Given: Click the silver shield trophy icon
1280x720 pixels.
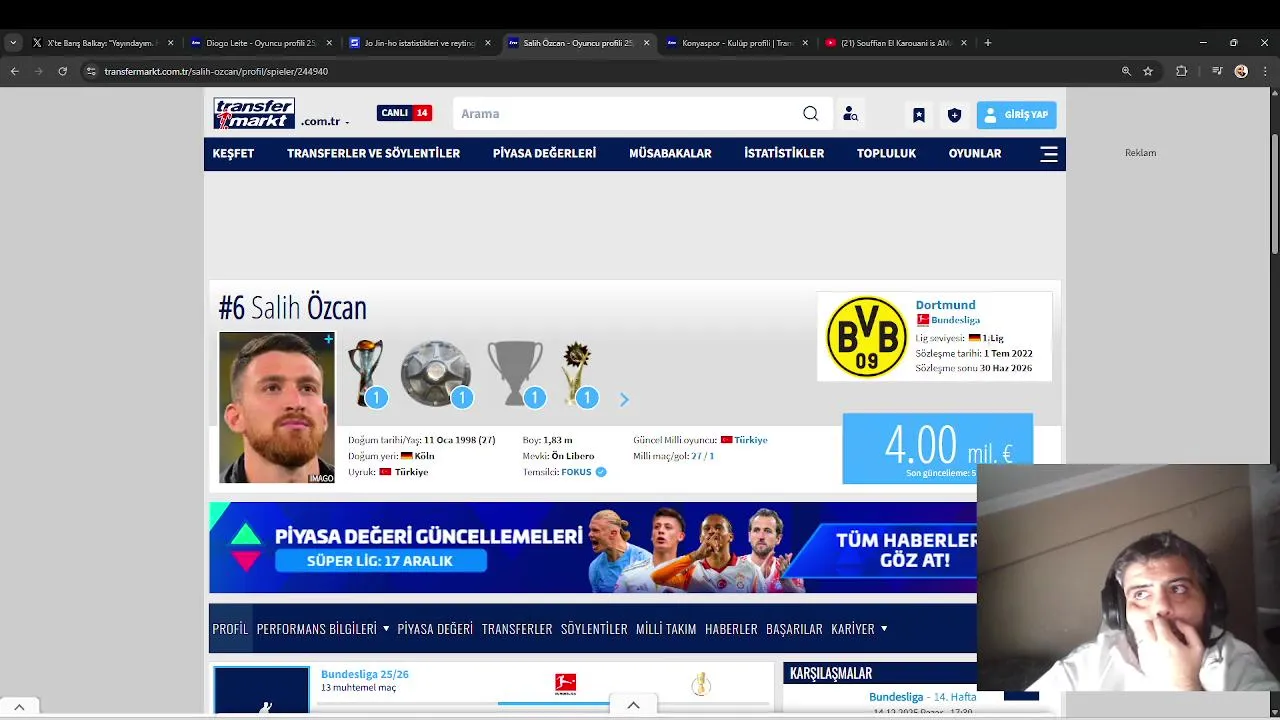Looking at the screenshot, I should click(436, 373).
